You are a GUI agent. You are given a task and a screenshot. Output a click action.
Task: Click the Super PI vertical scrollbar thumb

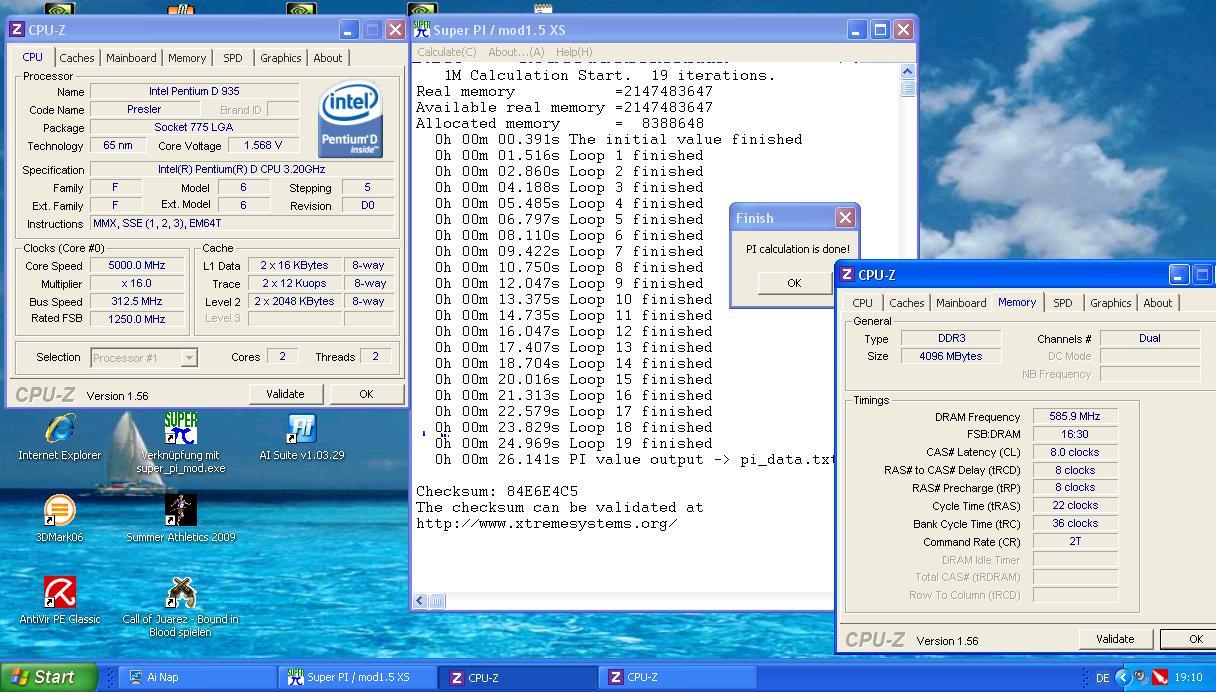pyautogui.click(x=907, y=88)
